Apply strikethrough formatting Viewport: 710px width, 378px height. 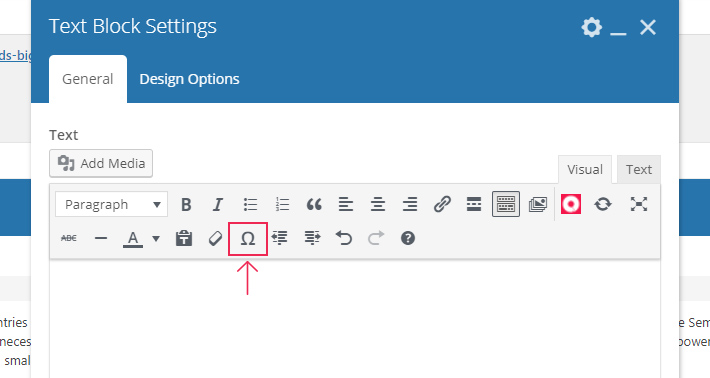[68, 238]
